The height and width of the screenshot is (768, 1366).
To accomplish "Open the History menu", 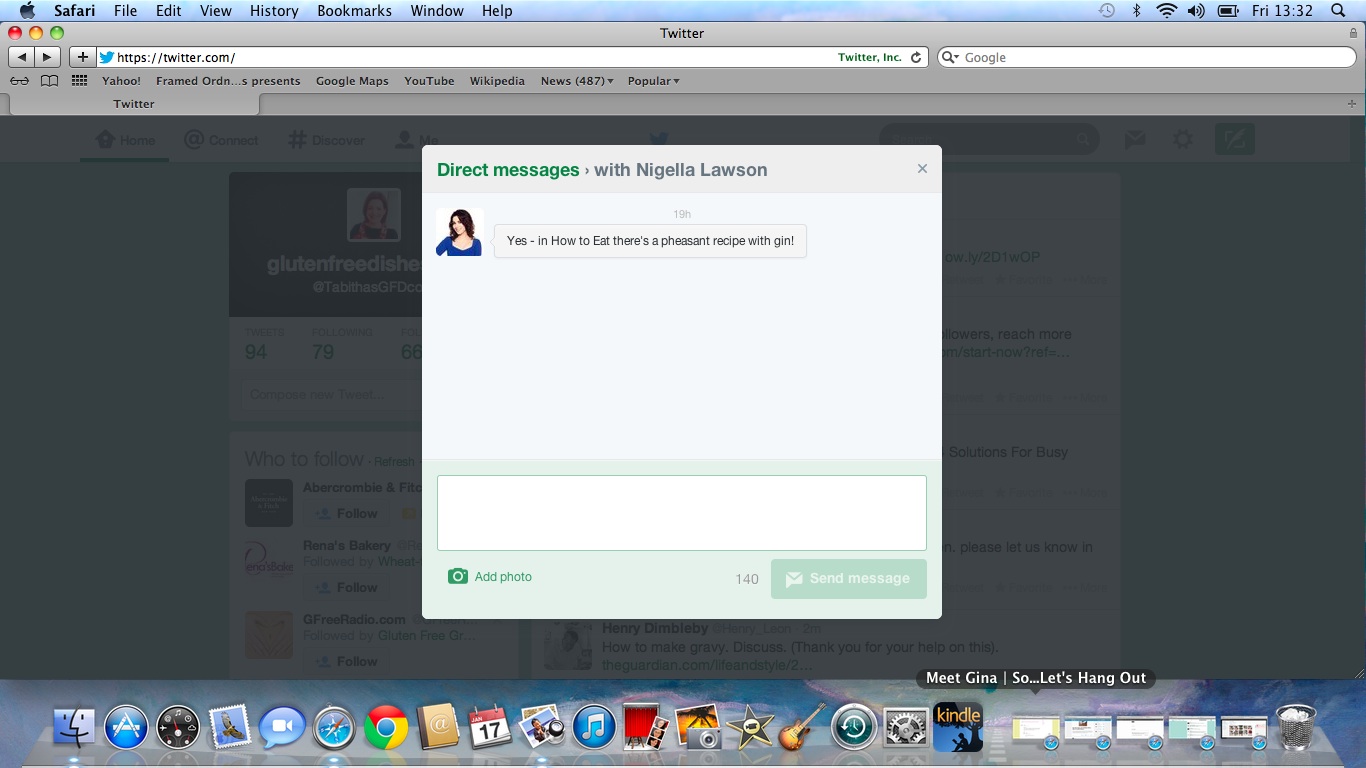I will click(274, 11).
